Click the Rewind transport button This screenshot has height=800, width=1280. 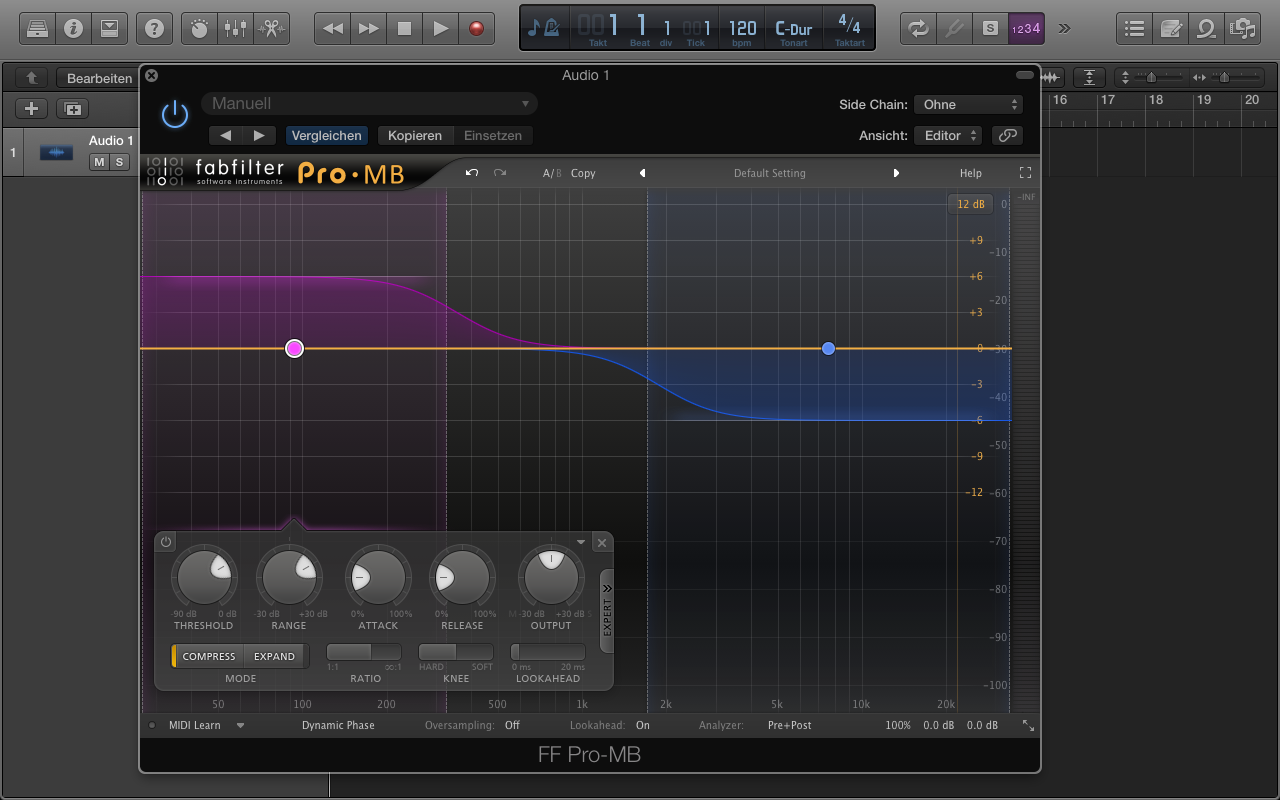[332, 29]
